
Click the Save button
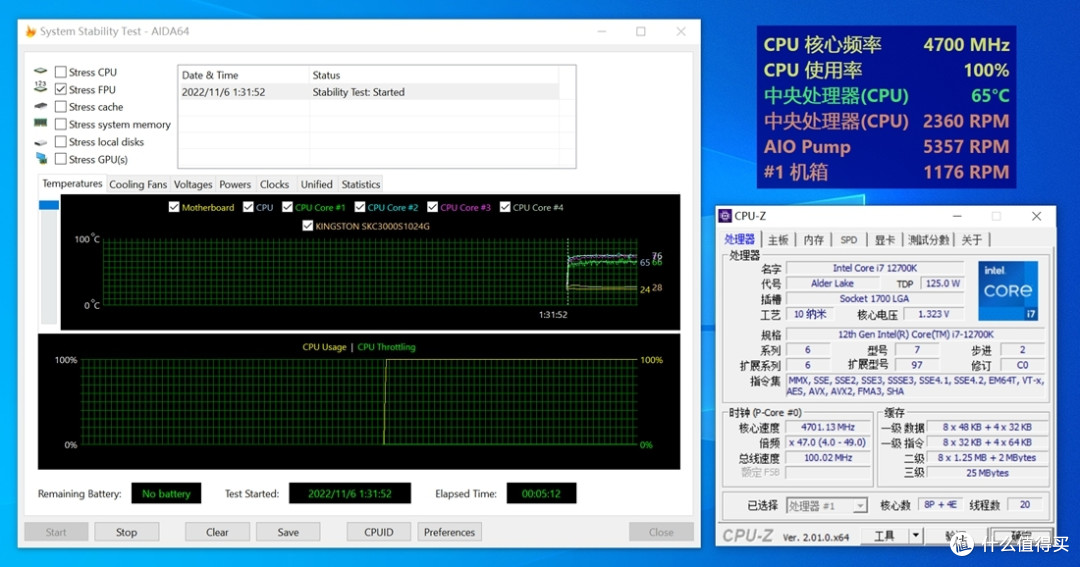(x=288, y=532)
